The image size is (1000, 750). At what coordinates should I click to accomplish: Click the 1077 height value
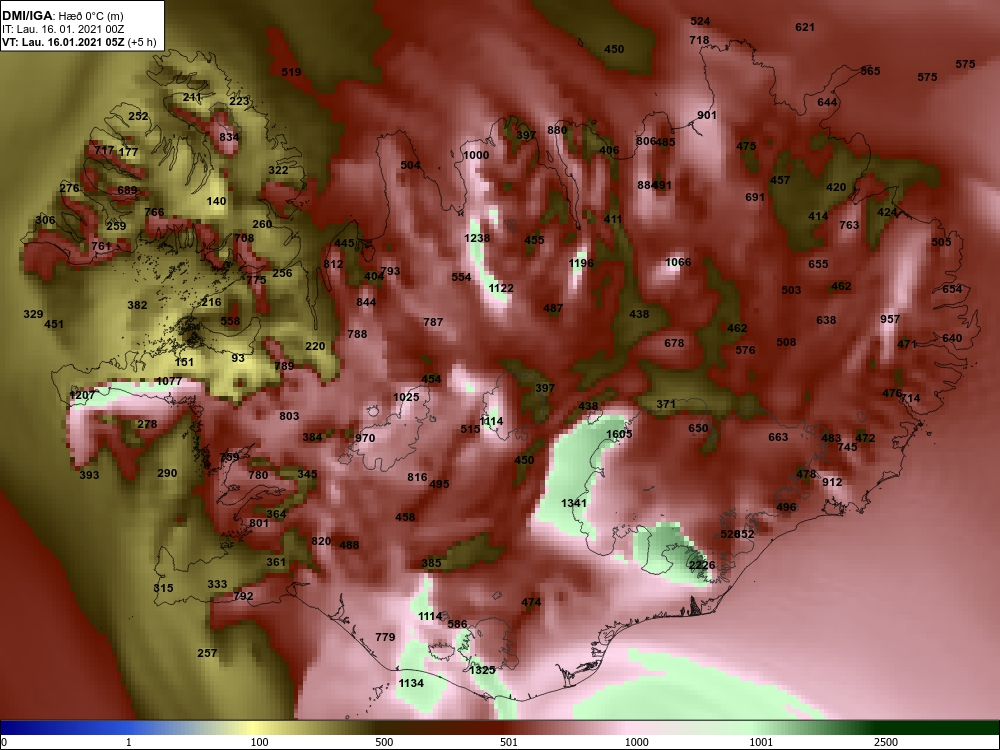point(169,381)
